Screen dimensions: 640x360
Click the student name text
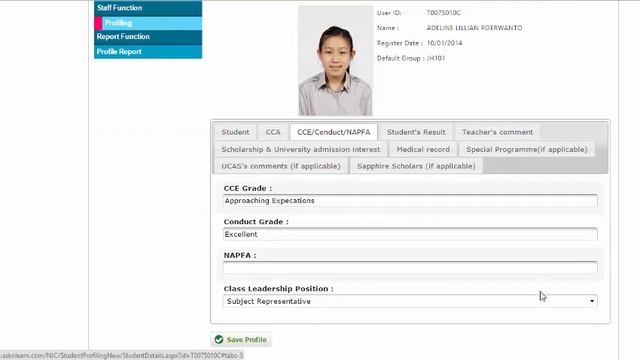(x=474, y=28)
